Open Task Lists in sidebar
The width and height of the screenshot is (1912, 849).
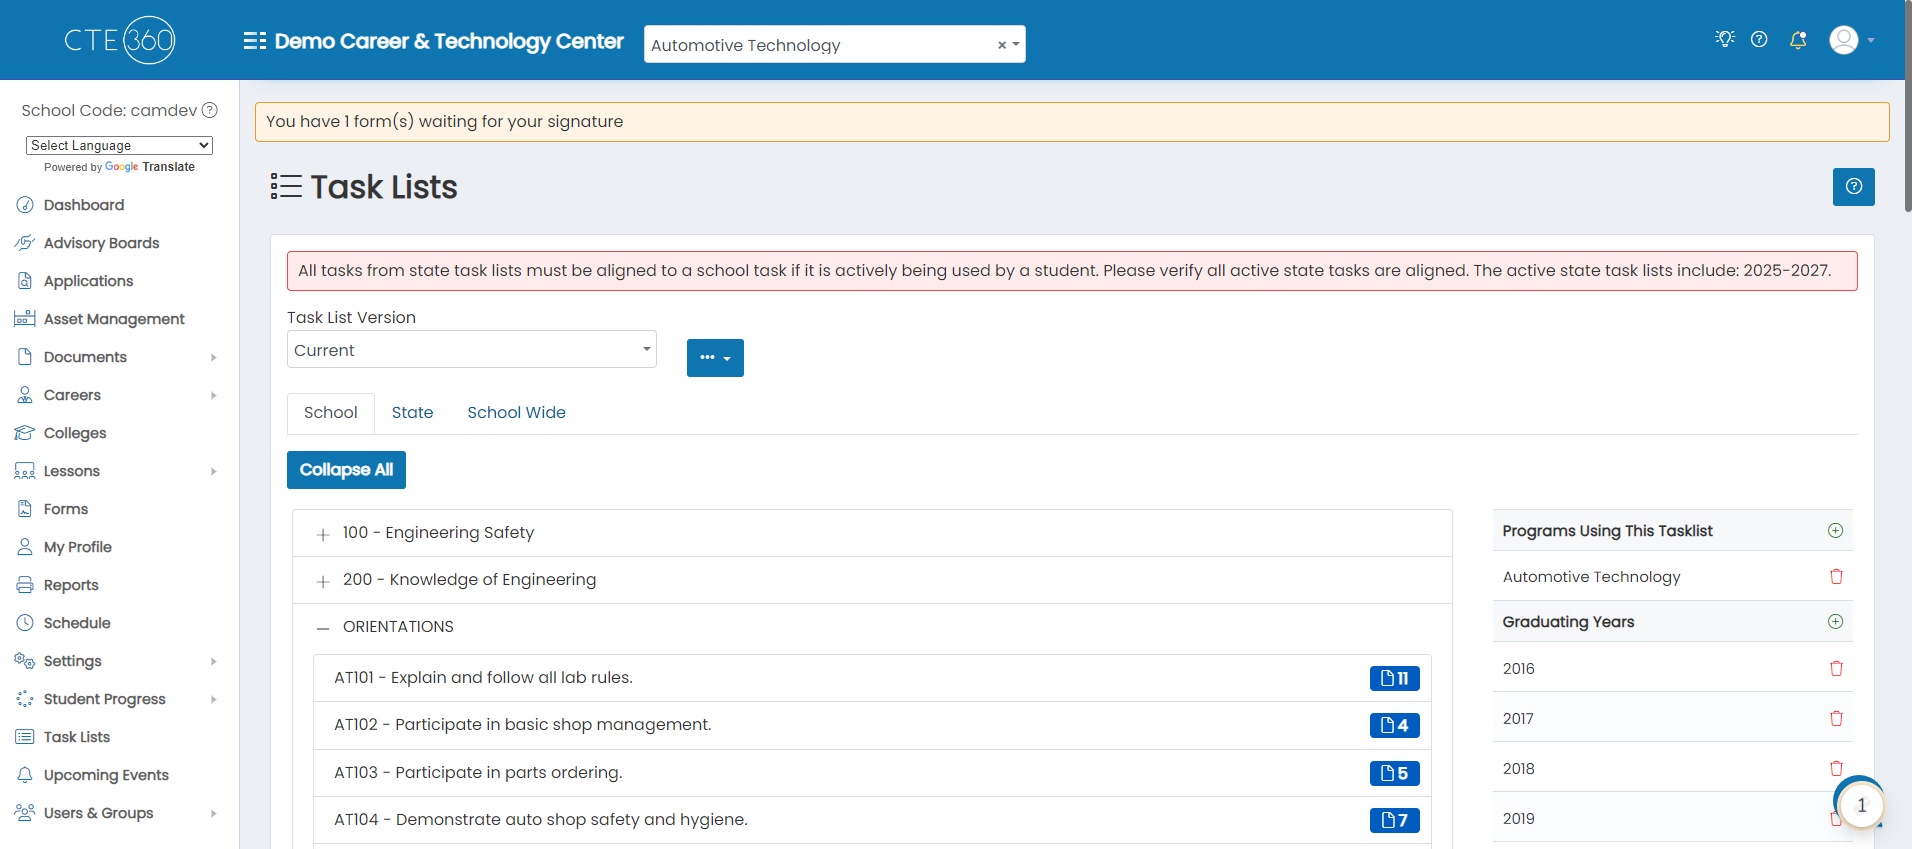[77, 737]
